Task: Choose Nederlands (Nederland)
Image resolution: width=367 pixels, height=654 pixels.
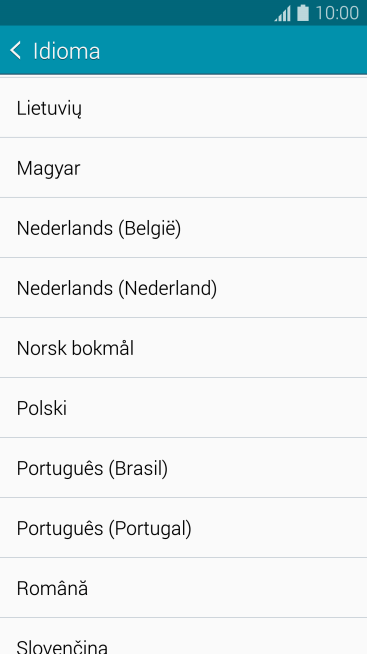Action: click(x=184, y=288)
